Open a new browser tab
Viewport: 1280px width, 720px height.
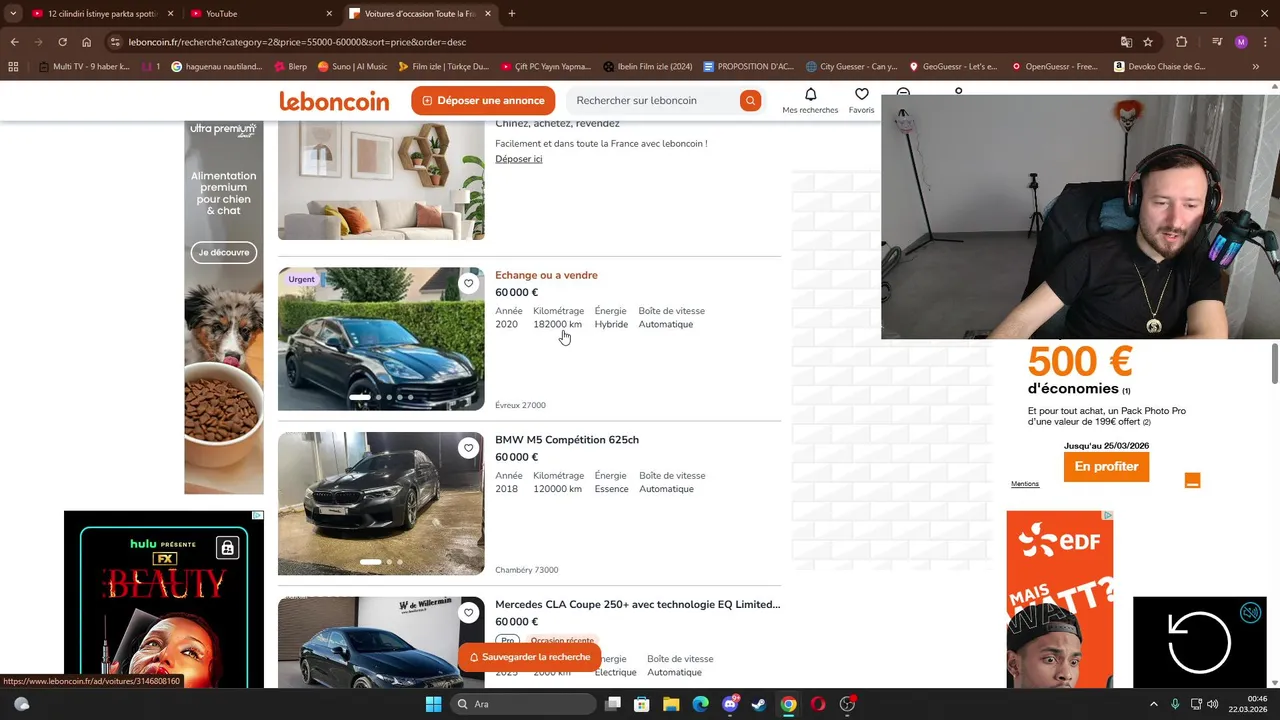(x=512, y=14)
